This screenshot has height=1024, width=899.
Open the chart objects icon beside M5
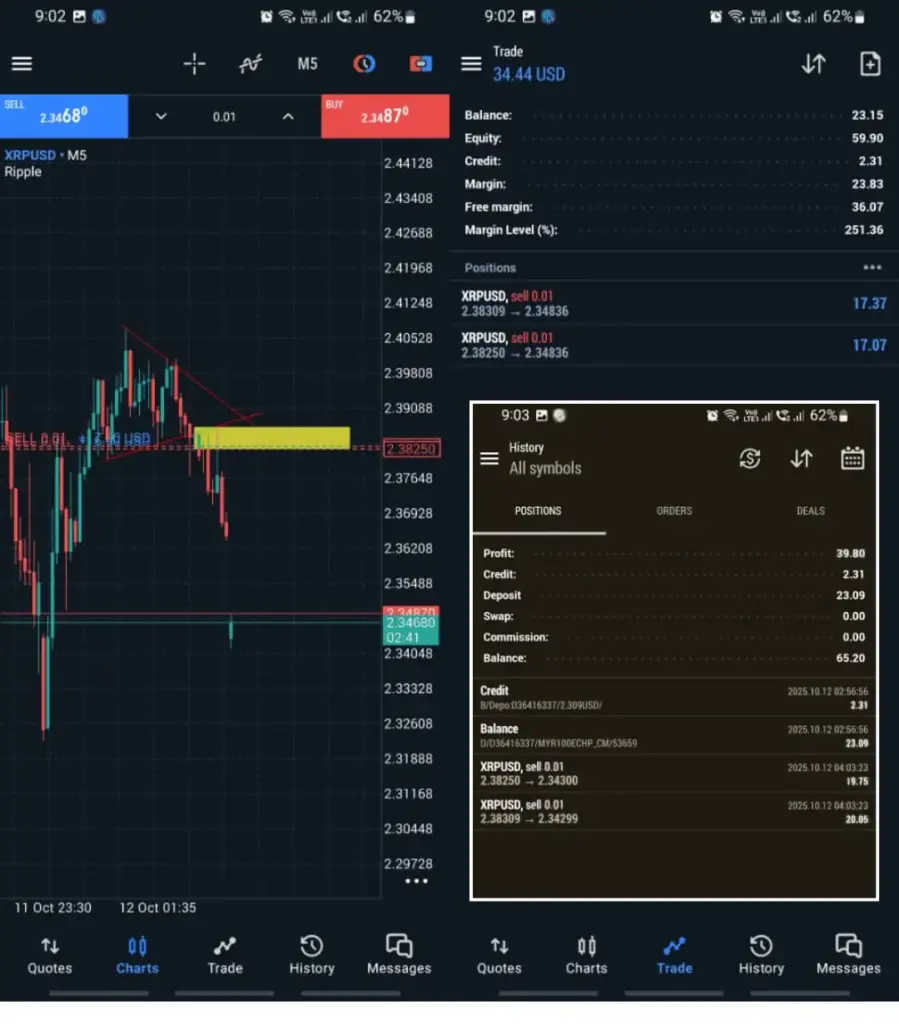(x=364, y=64)
